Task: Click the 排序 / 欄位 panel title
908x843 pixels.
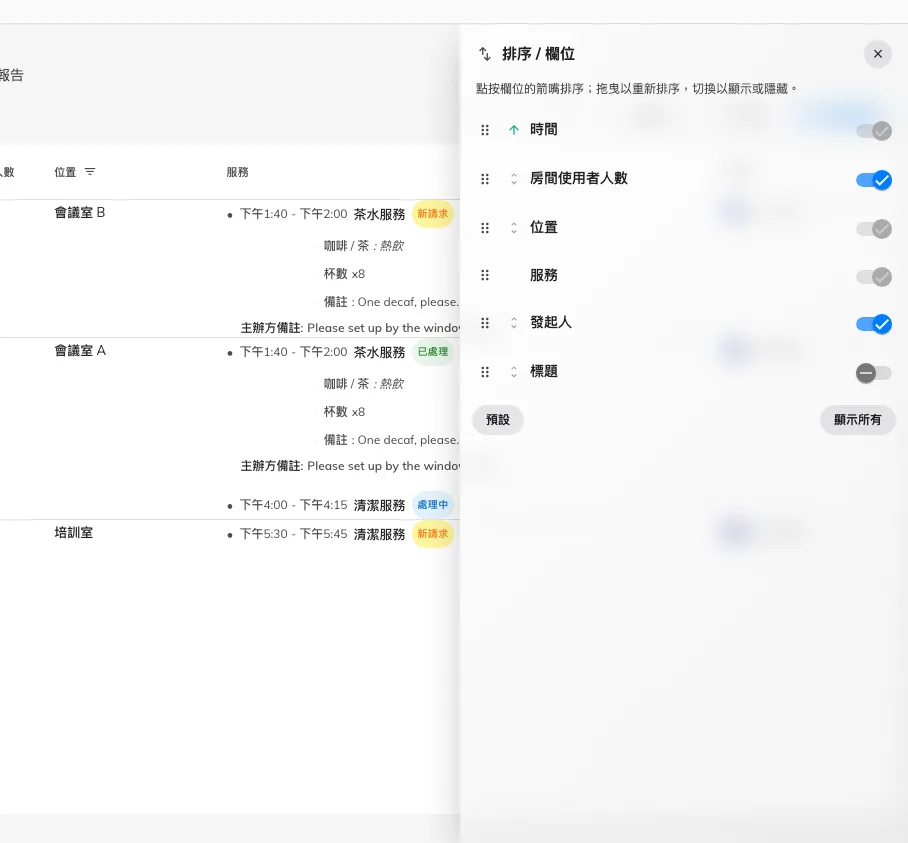Action: coord(538,54)
